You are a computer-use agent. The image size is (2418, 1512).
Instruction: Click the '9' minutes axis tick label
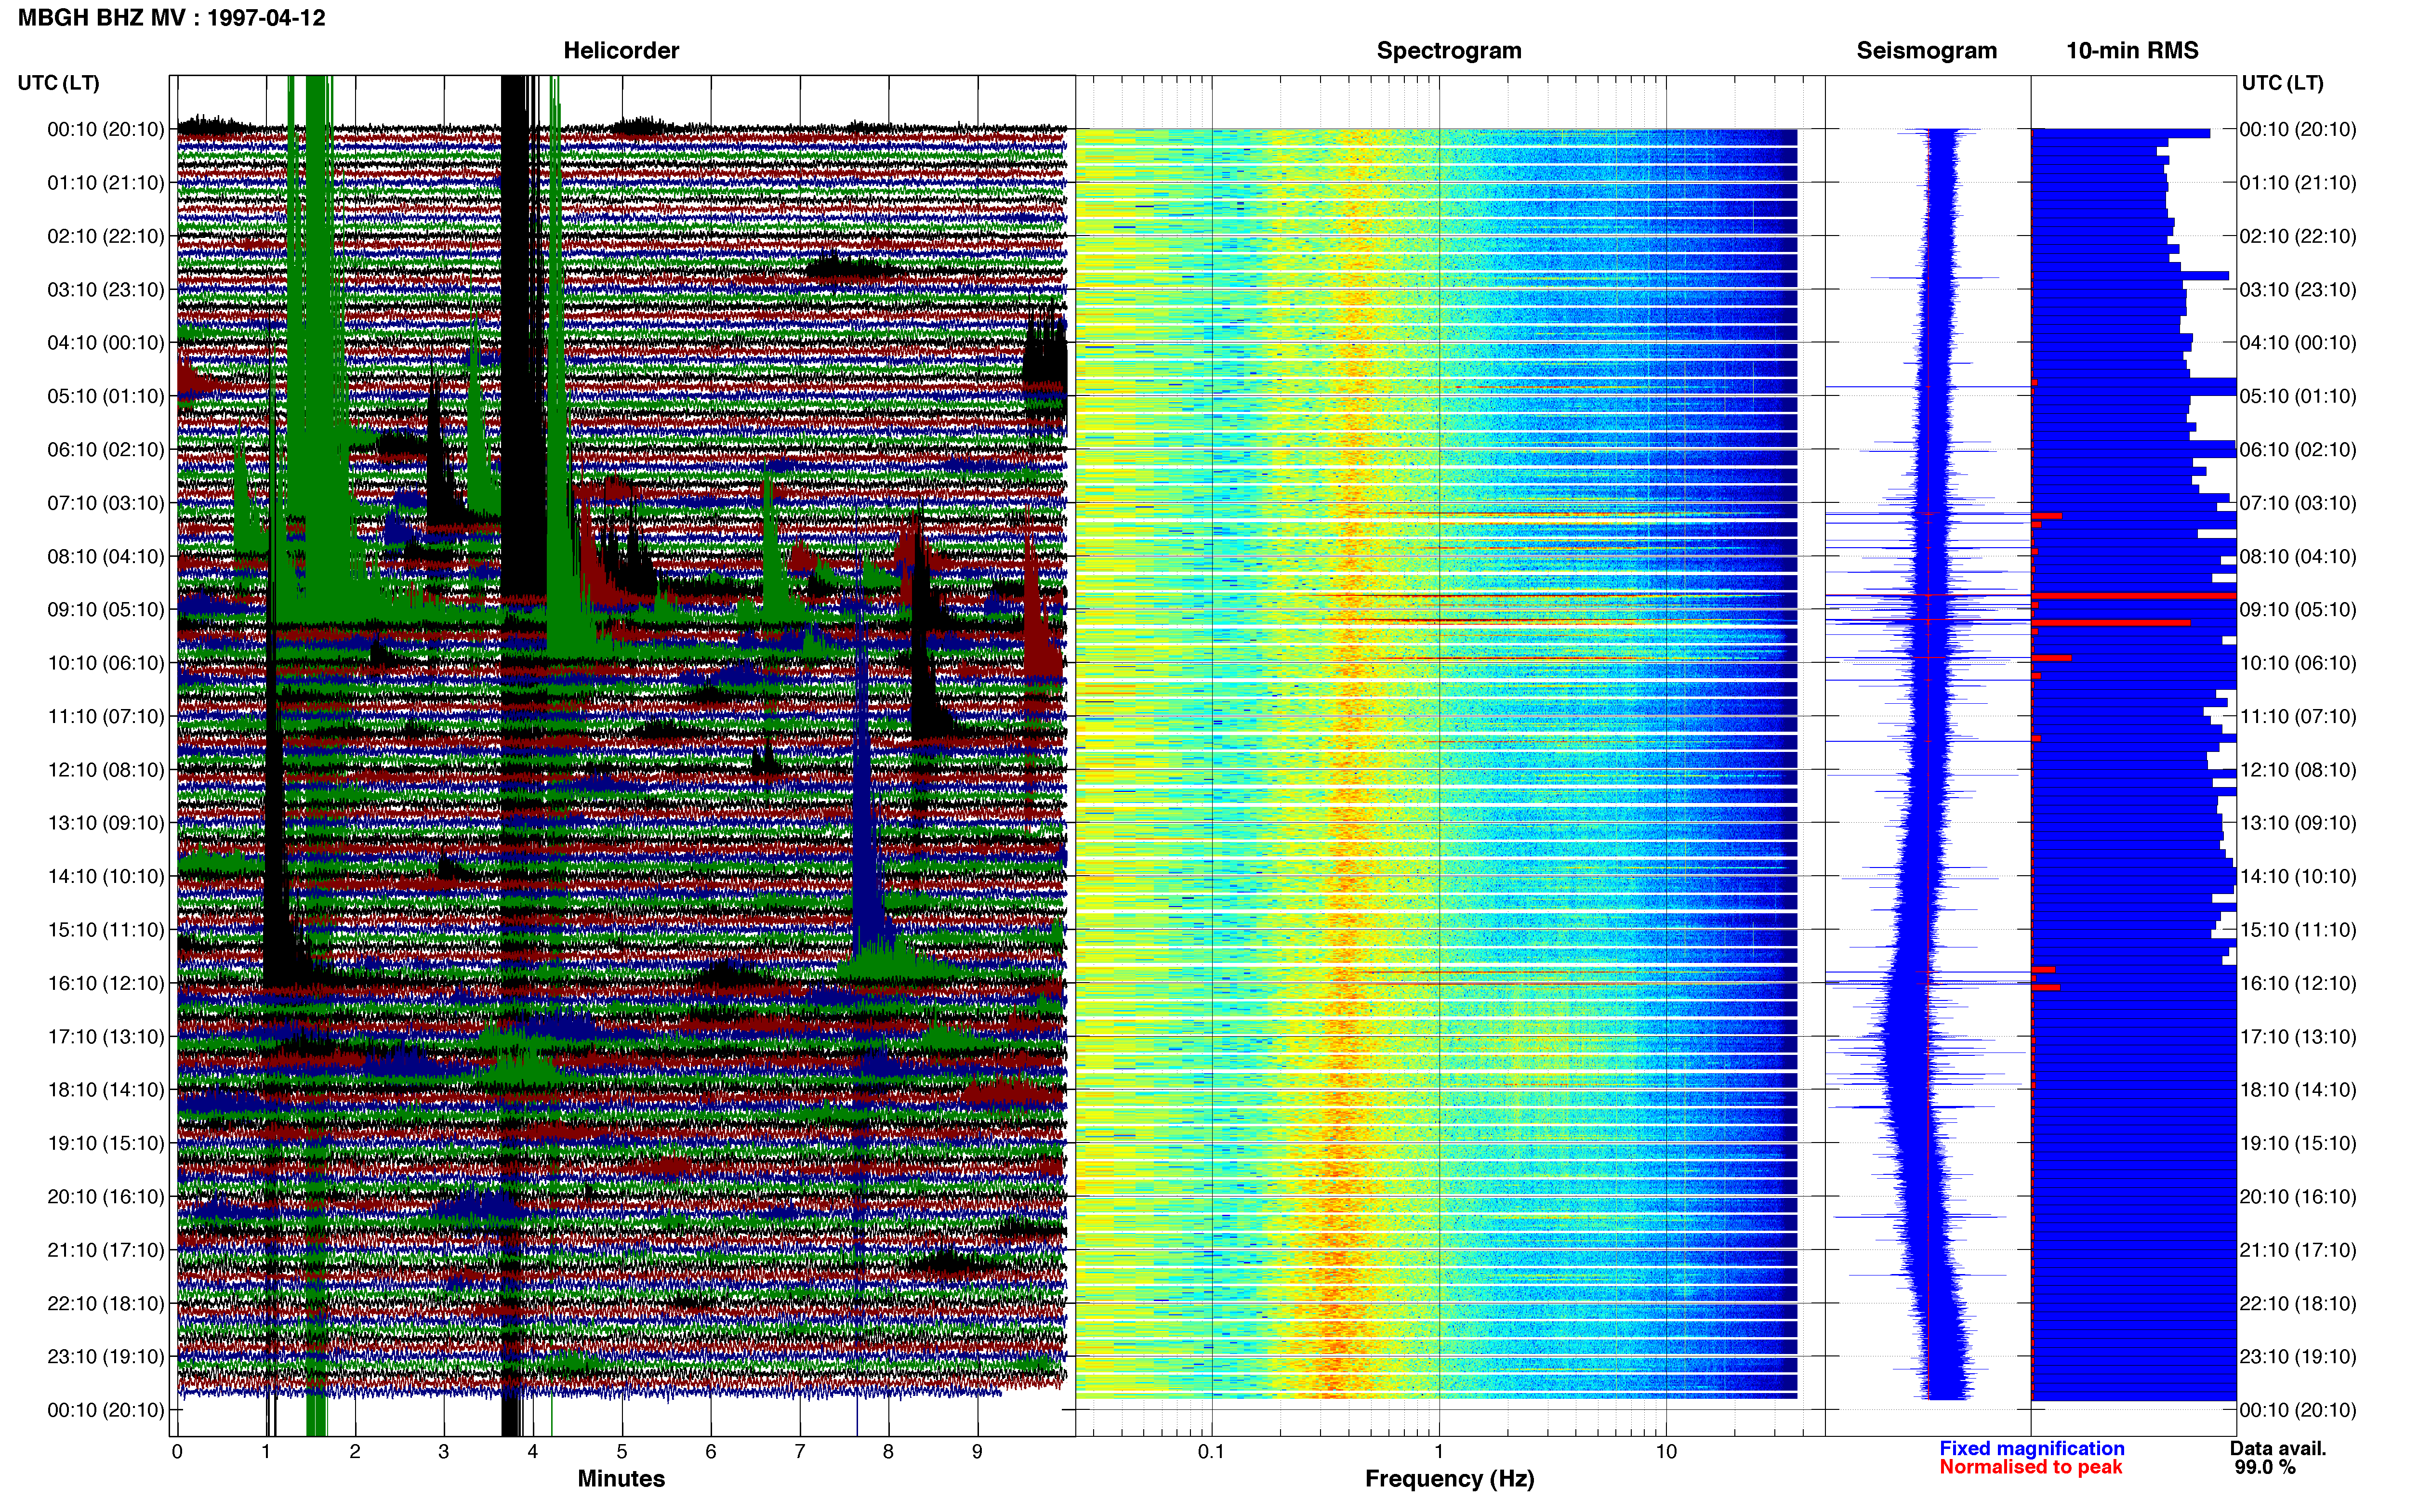[x=977, y=1452]
